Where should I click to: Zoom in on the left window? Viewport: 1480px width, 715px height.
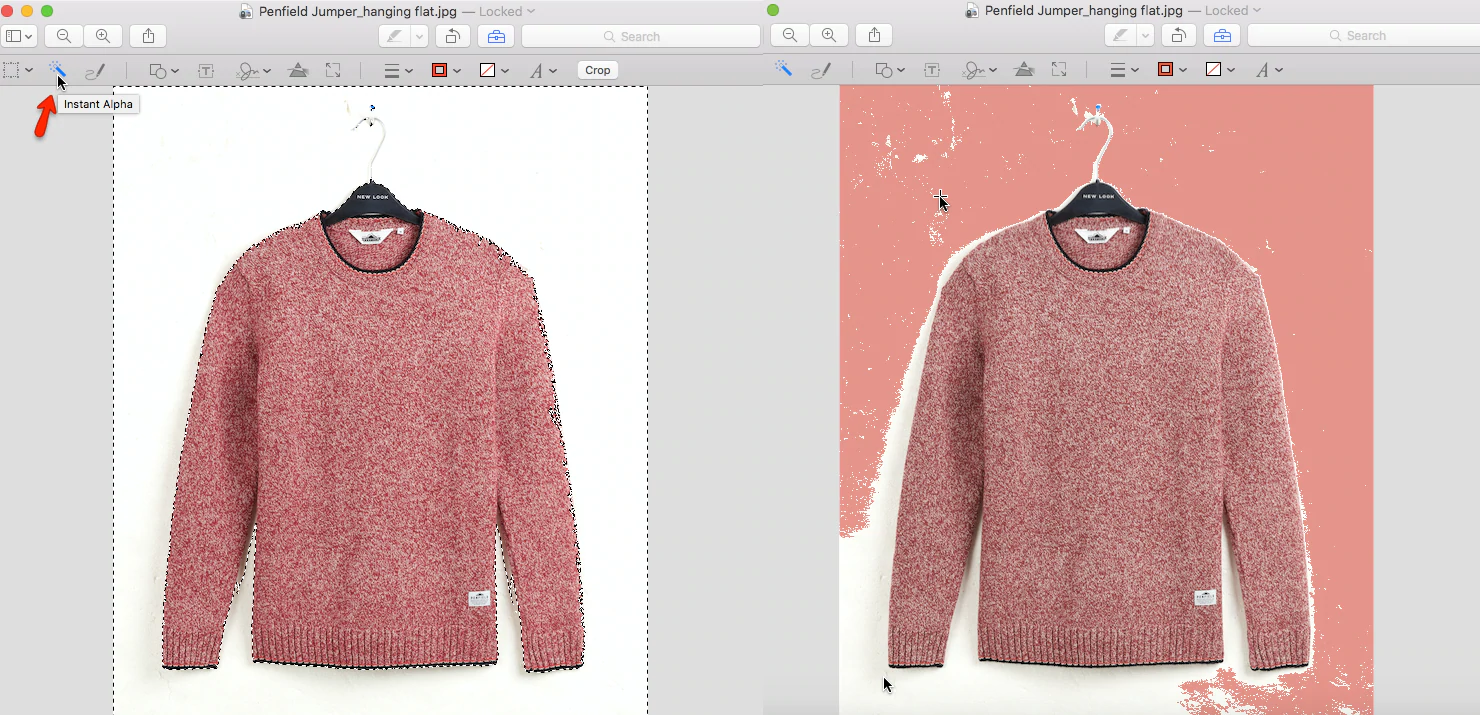[102, 36]
